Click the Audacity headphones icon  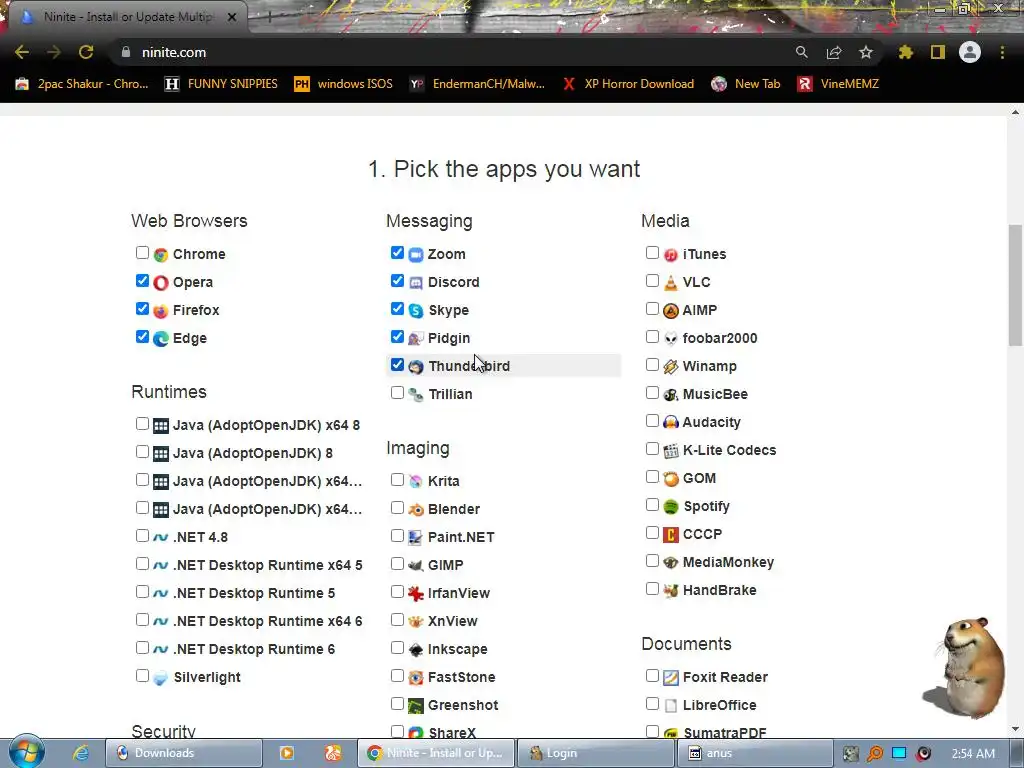tap(671, 423)
